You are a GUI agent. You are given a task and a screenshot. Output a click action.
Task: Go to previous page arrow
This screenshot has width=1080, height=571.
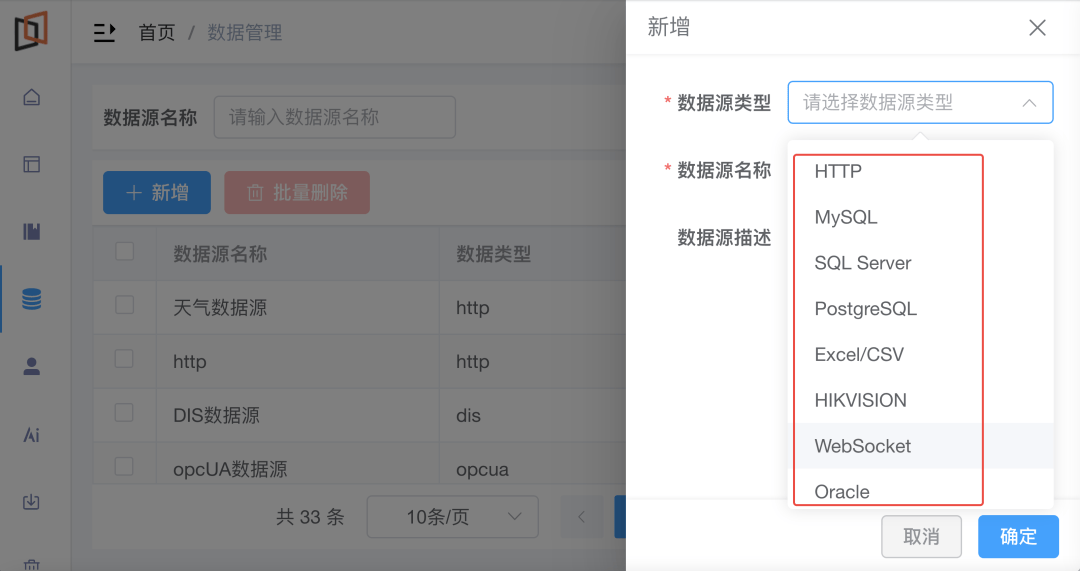point(581,517)
